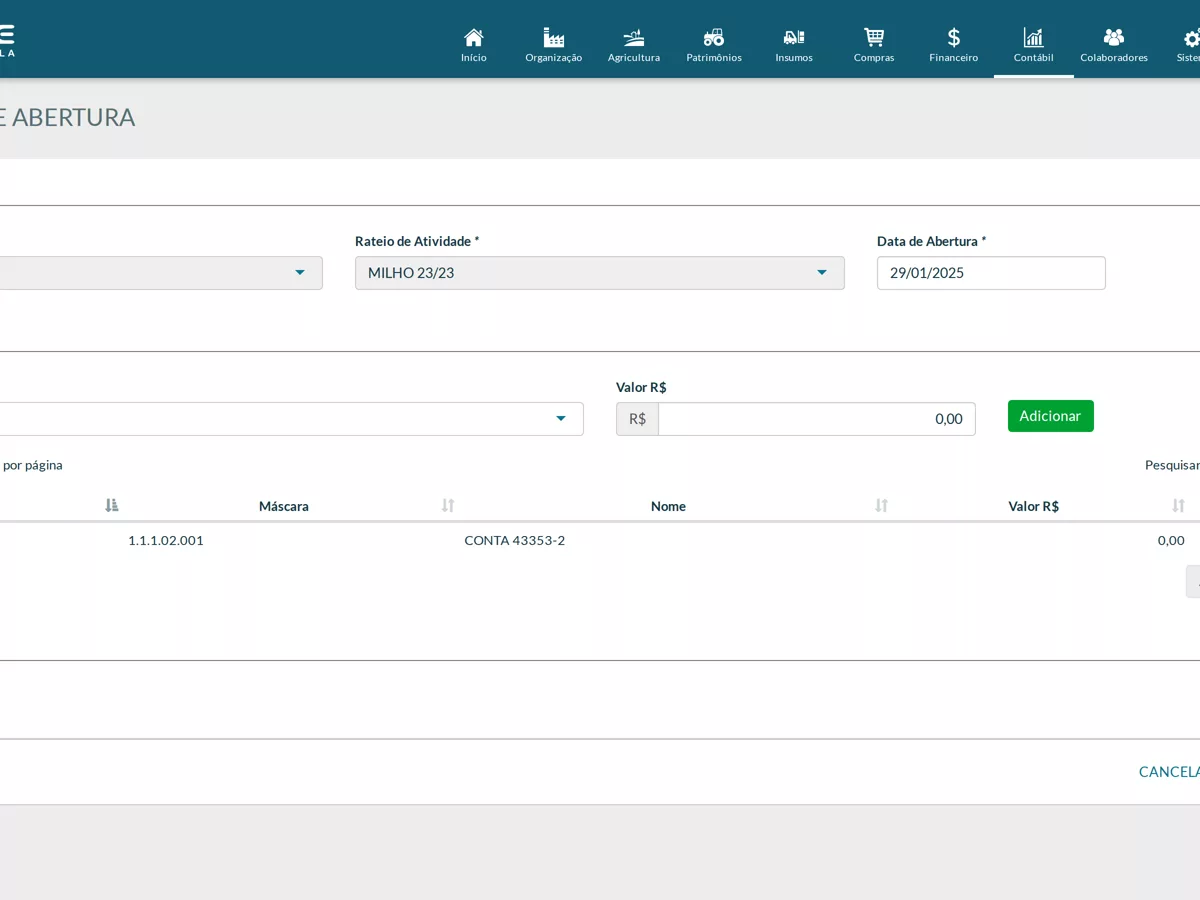
Task: Toggle sort on the first column icon
Action: [x=112, y=506]
